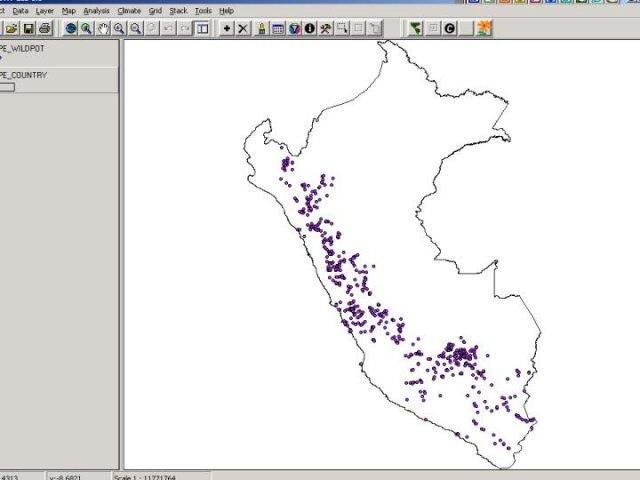Open the Map menu
Image resolution: width=640 pixels, height=480 pixels.
(x=69, y=11)
